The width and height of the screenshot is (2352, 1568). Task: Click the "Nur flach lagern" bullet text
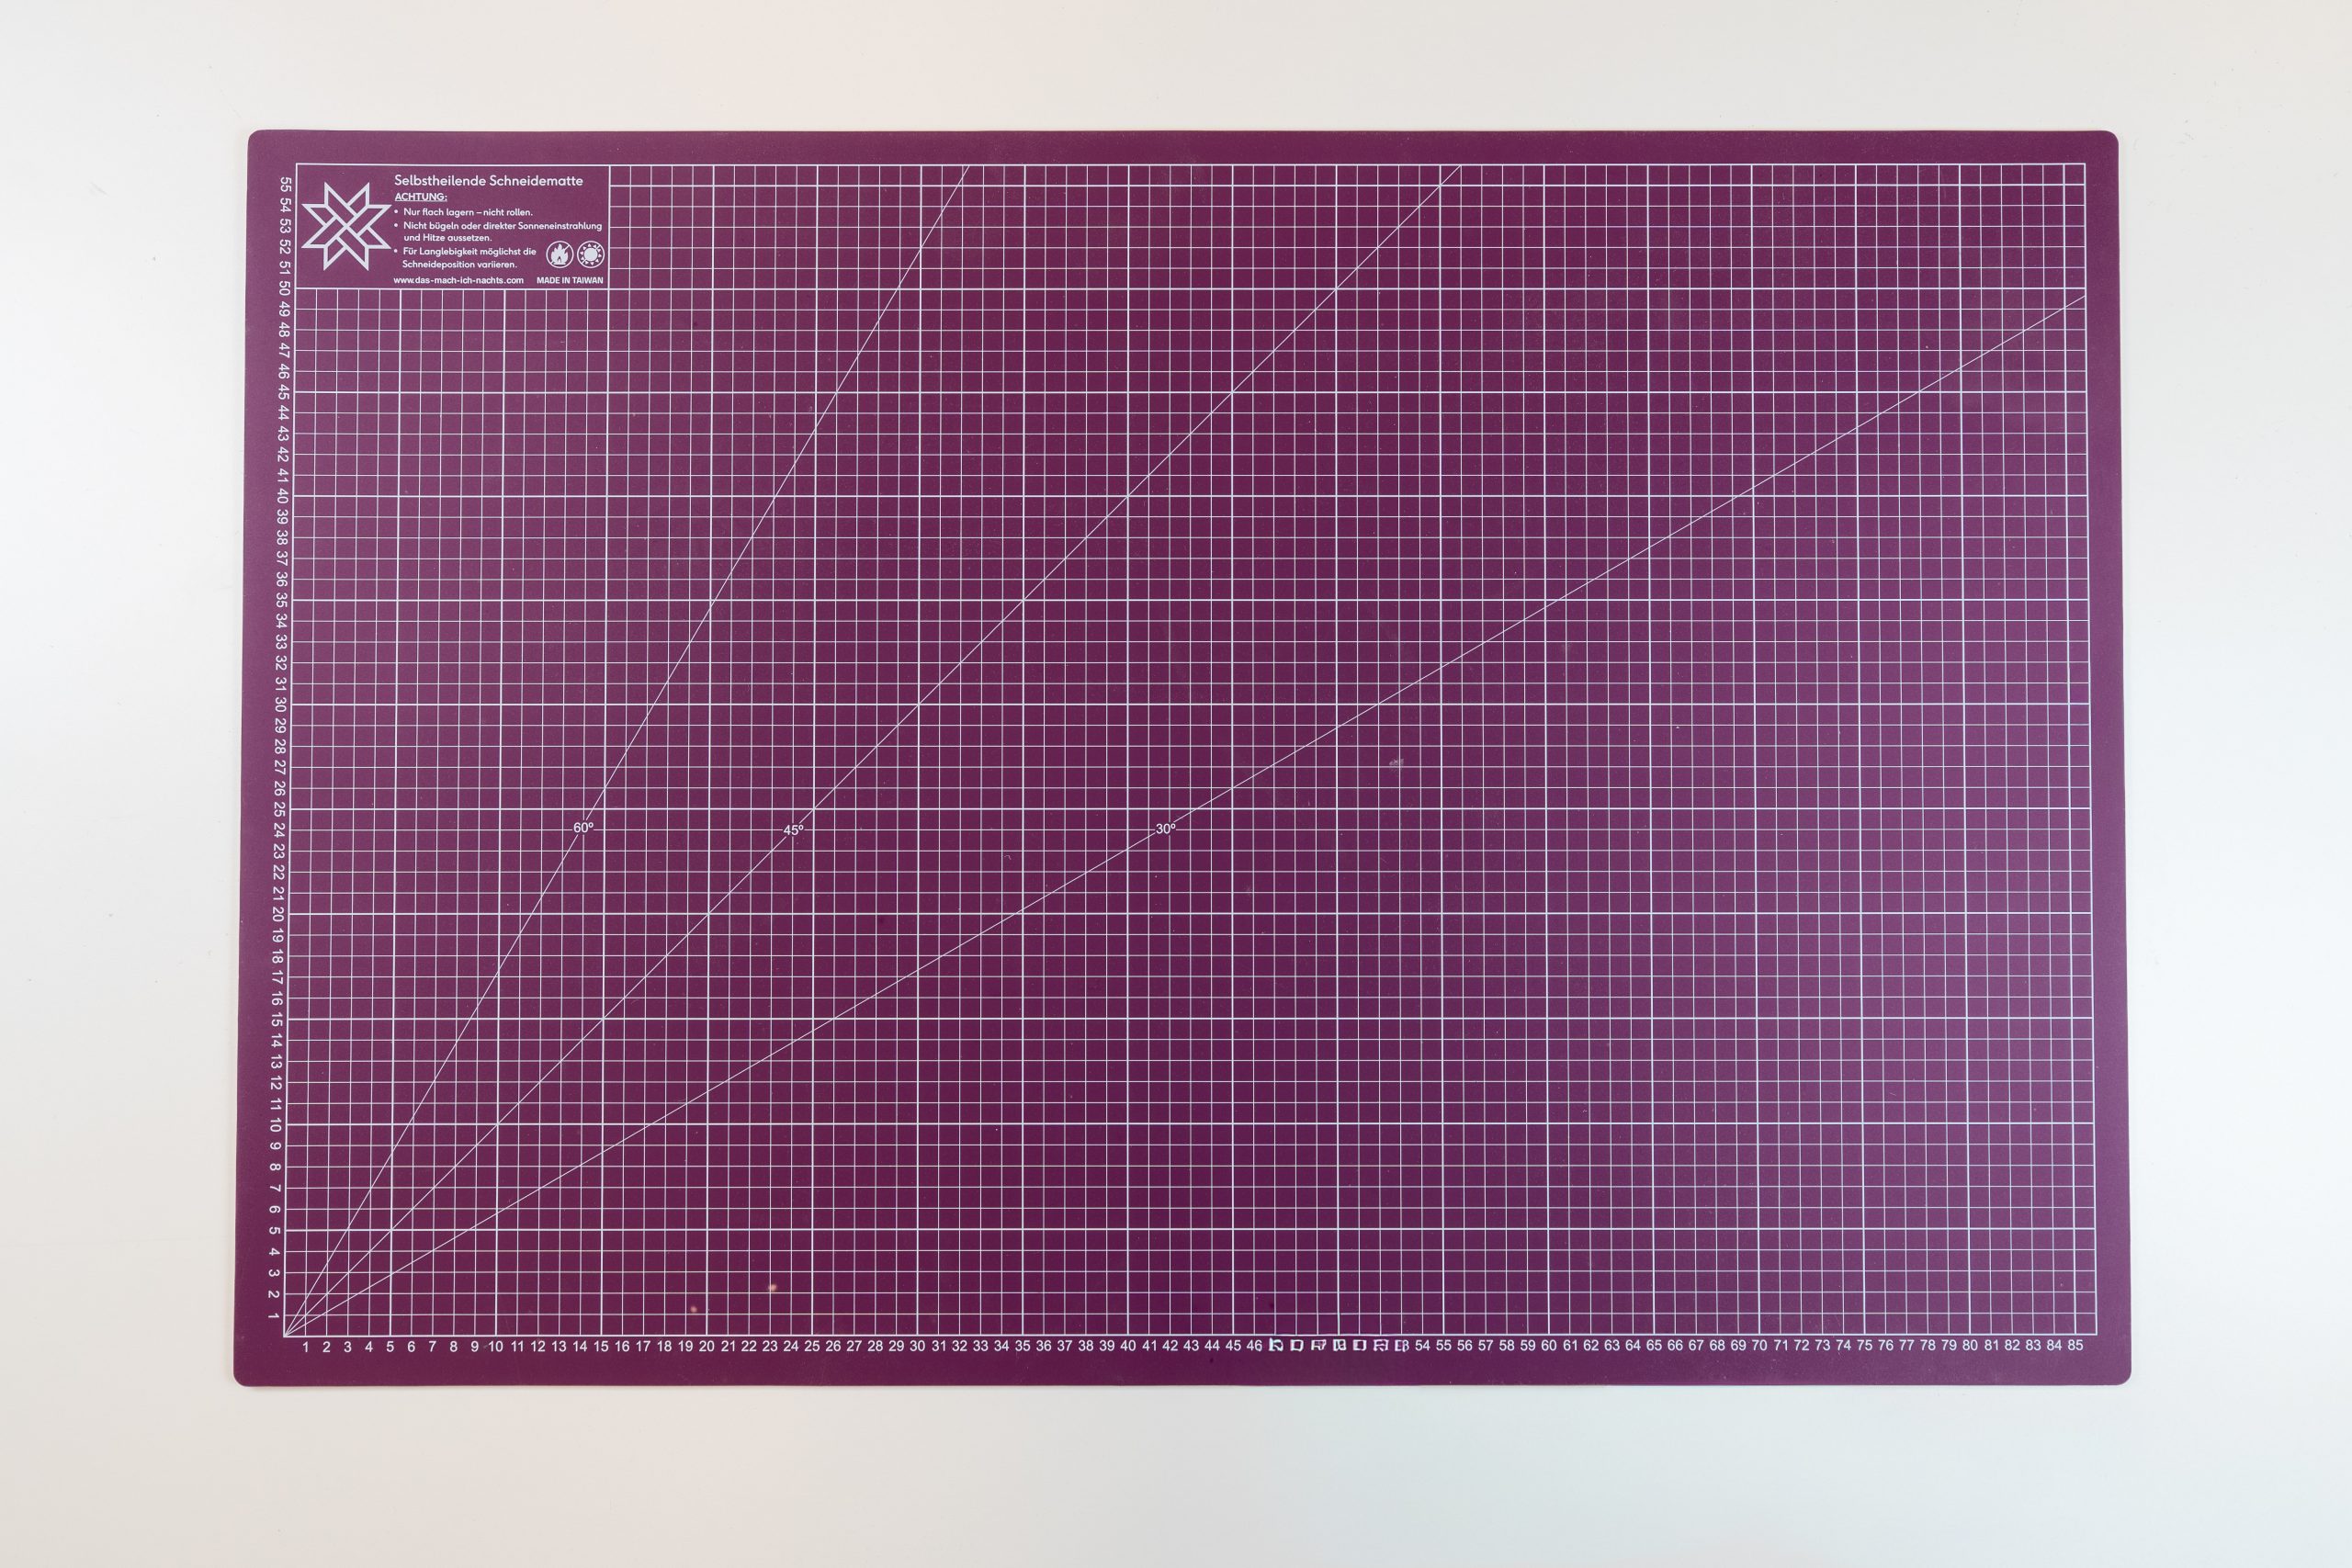[x=468, y=212]
